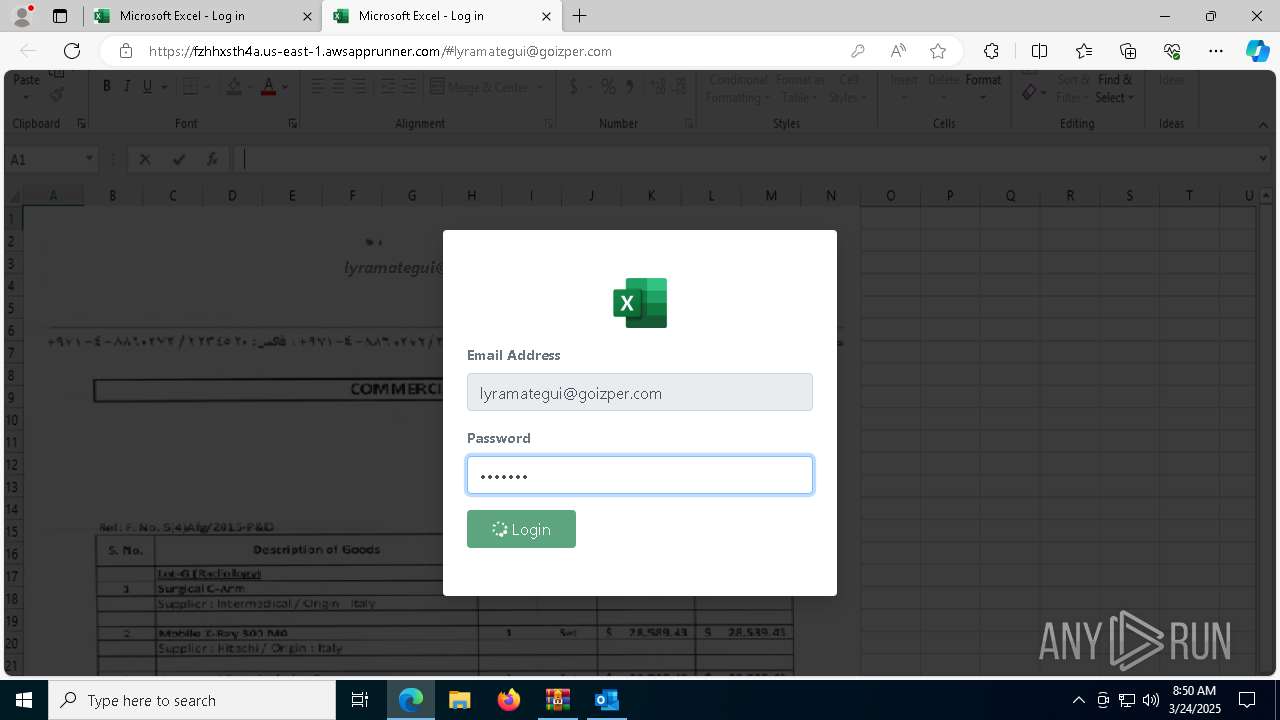Select column header S in spreadsheet
This screenshot has width=1280, height=720.
point(1130,195)
